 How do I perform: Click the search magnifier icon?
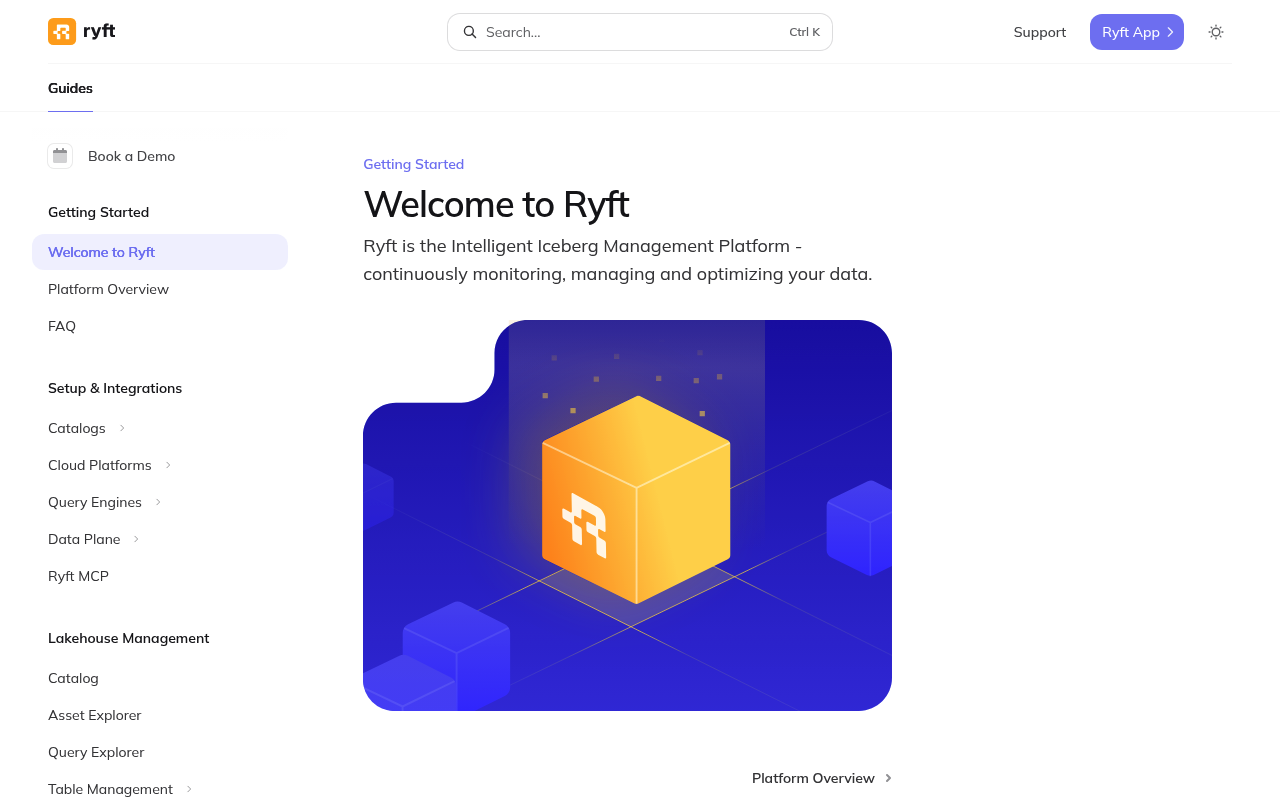(470, 32)
